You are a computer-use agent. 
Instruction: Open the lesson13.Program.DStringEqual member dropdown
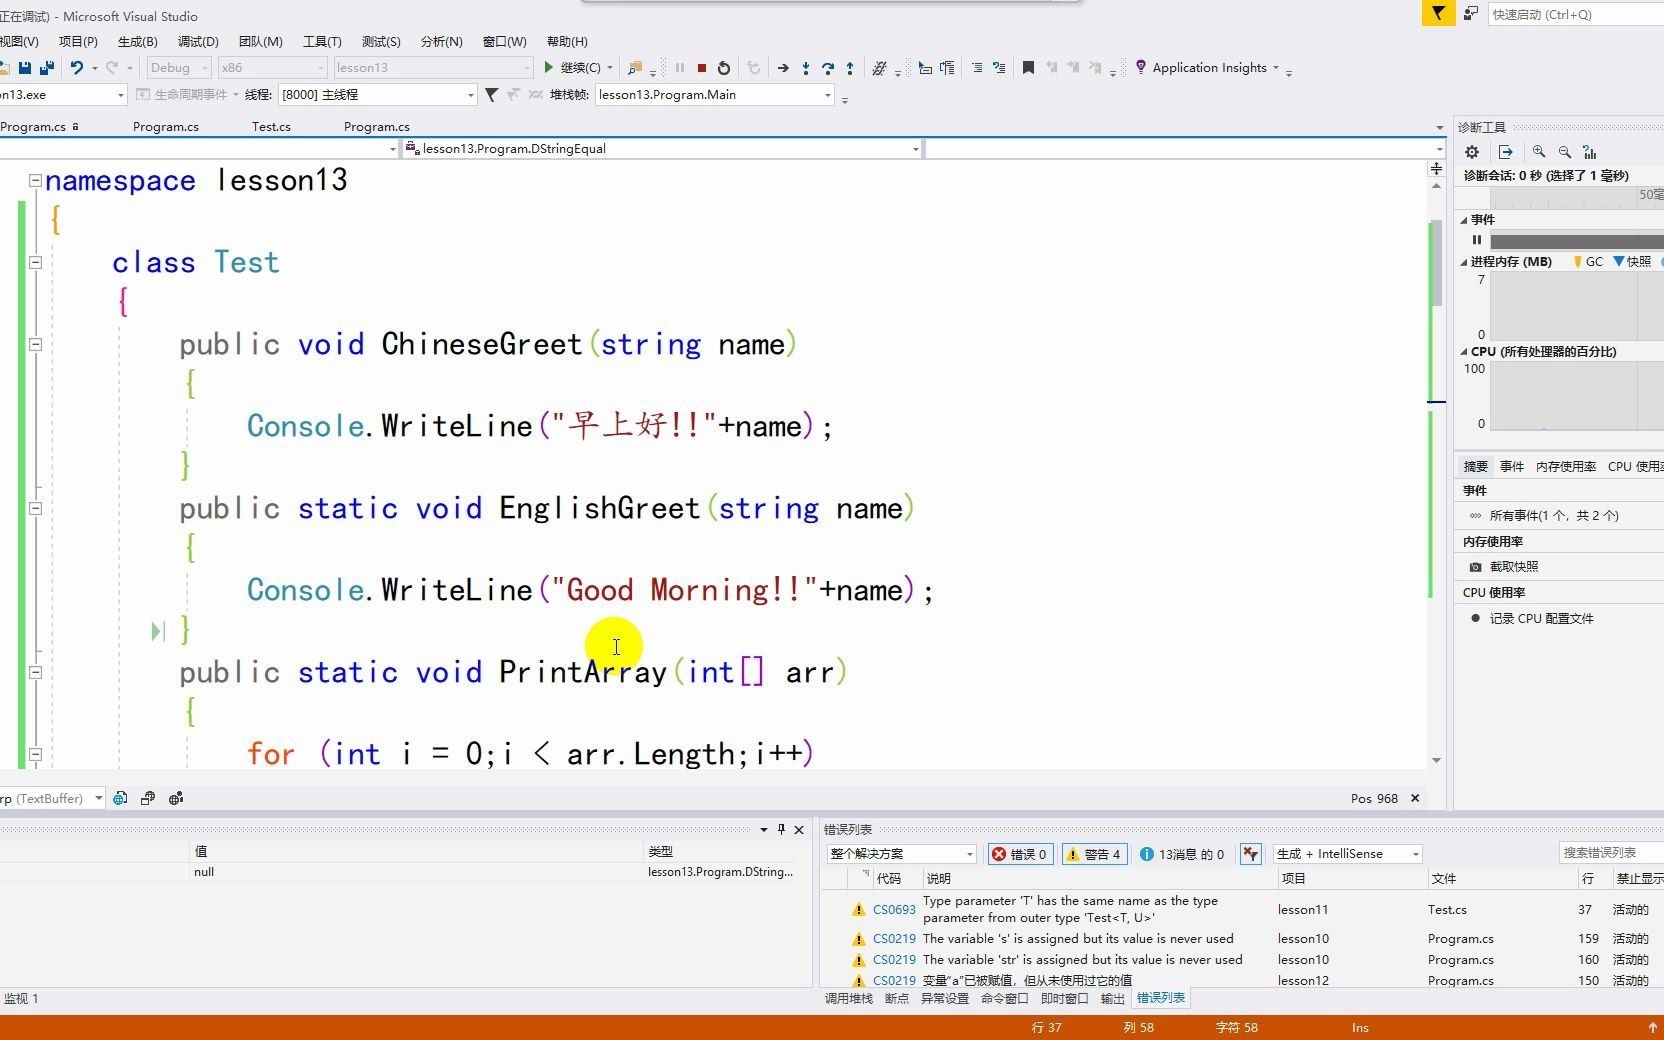point(662,149)
